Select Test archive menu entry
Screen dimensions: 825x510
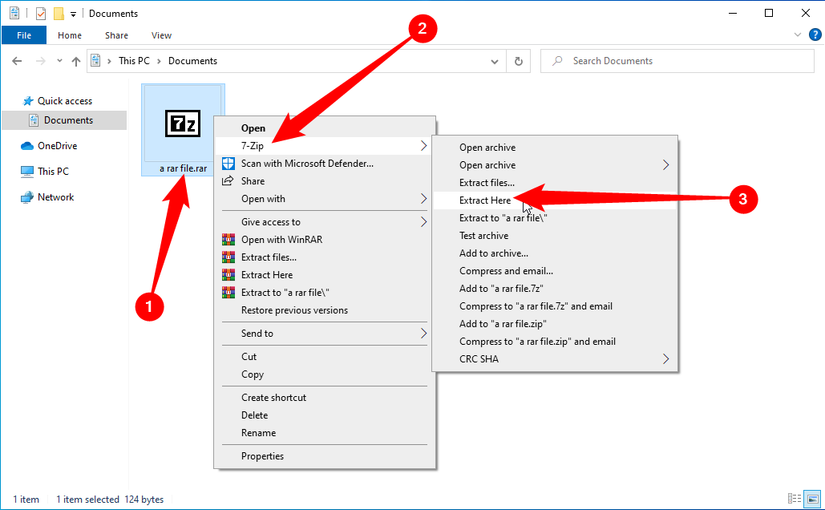point(483,236)
